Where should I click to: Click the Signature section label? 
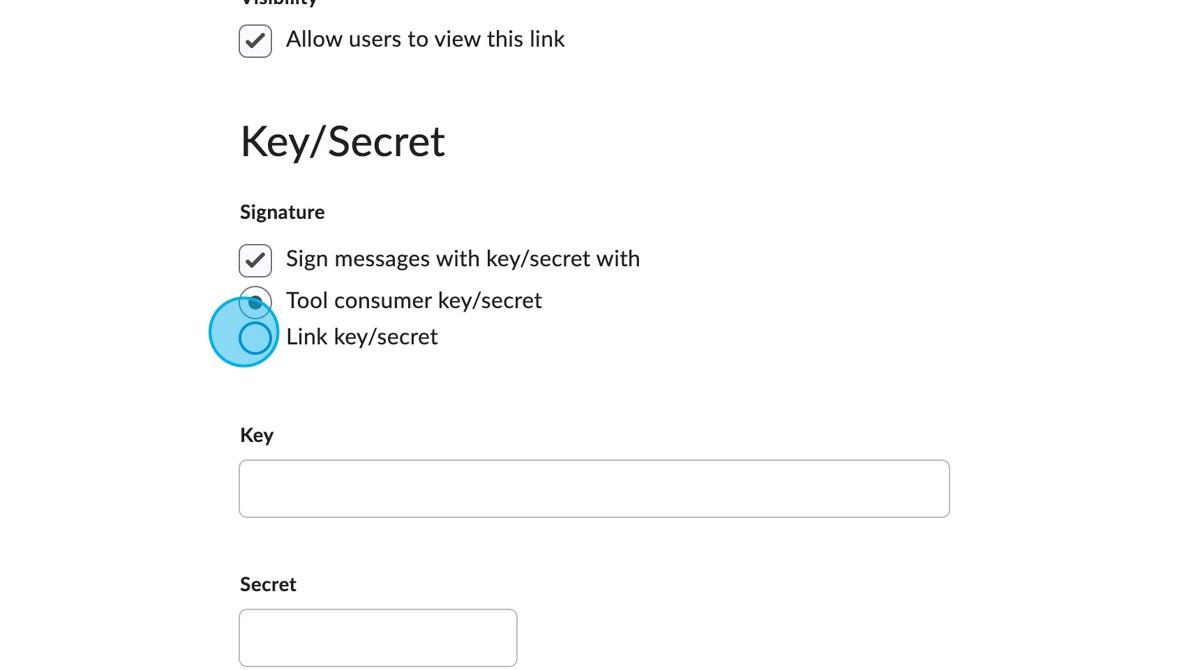pyautogui.click(x=282, y=211)
